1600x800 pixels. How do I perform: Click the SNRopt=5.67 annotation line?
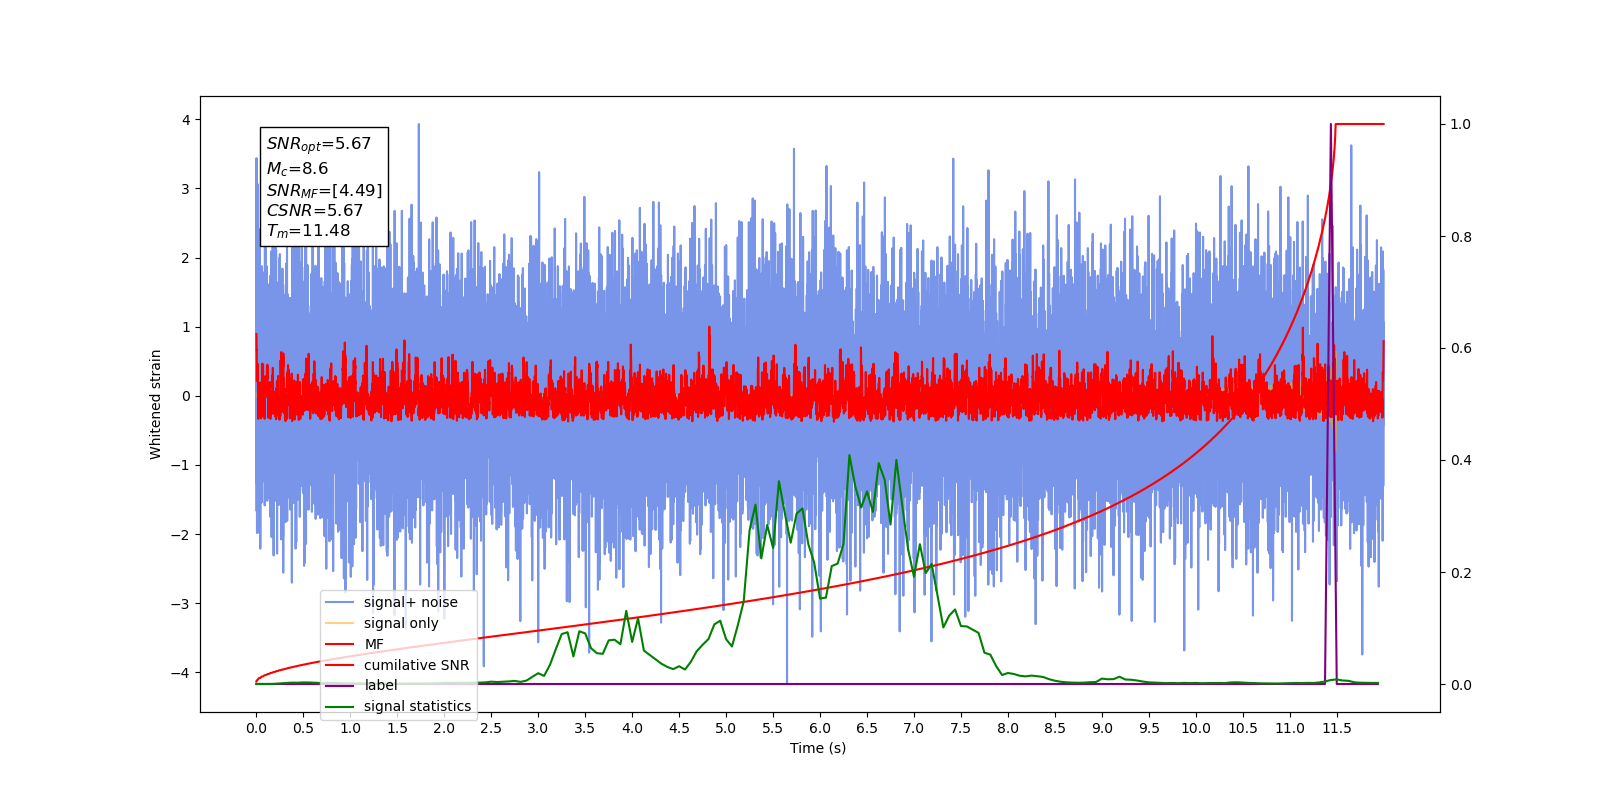[319, 144]
